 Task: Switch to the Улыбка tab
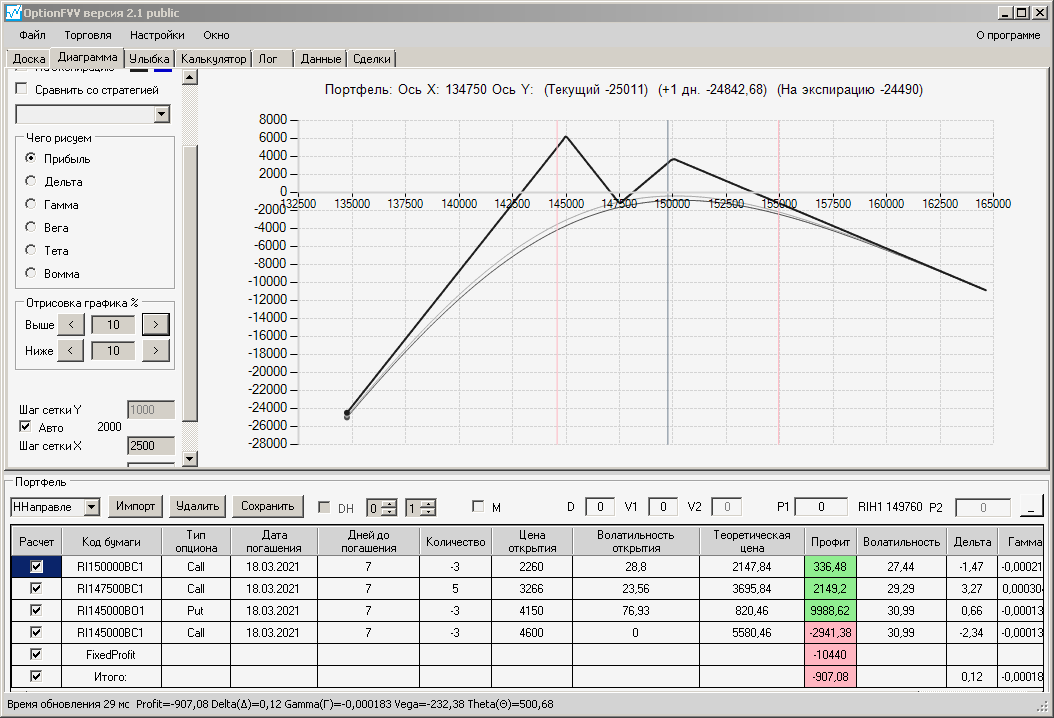coord(149,59)
